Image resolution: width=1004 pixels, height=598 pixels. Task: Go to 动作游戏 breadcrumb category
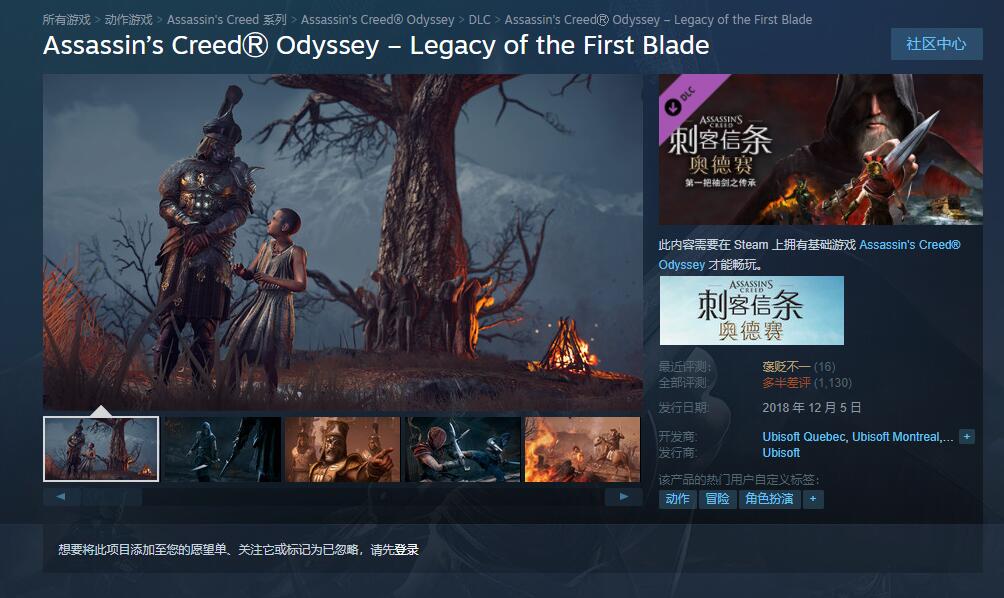click(129, 20)
